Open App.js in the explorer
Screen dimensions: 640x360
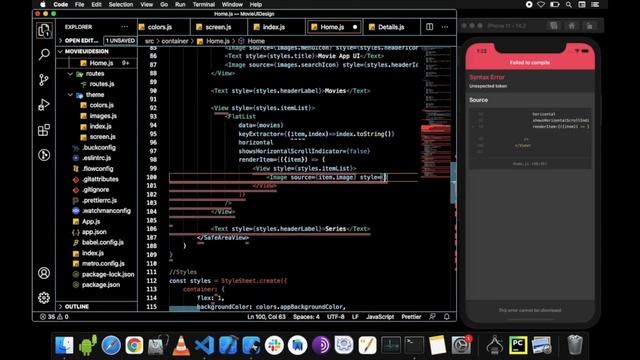(x=91, y=222)
